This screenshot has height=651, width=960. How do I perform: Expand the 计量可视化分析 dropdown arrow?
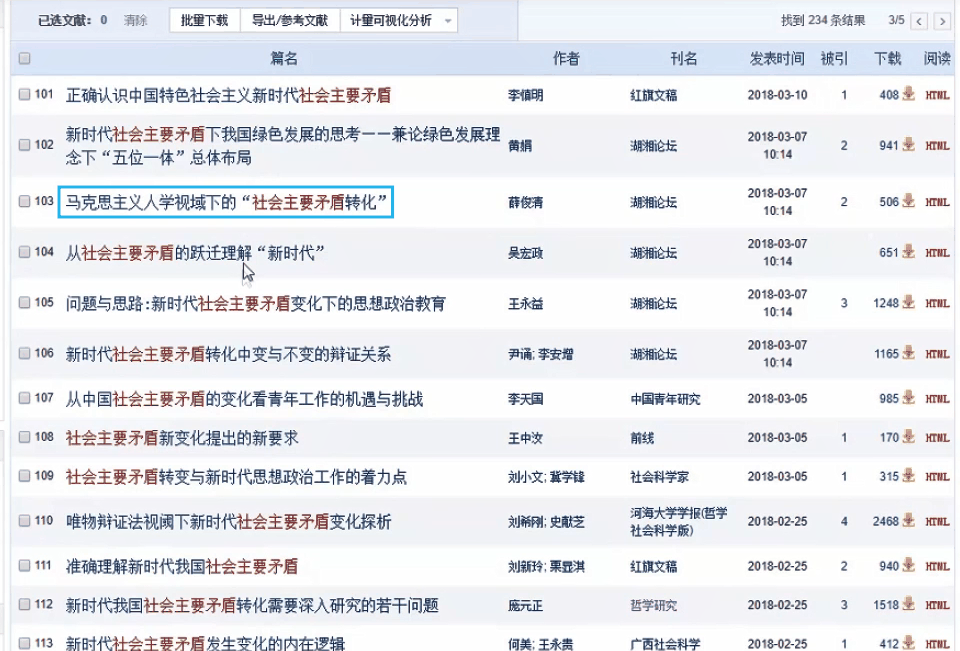tap(448, 21)
